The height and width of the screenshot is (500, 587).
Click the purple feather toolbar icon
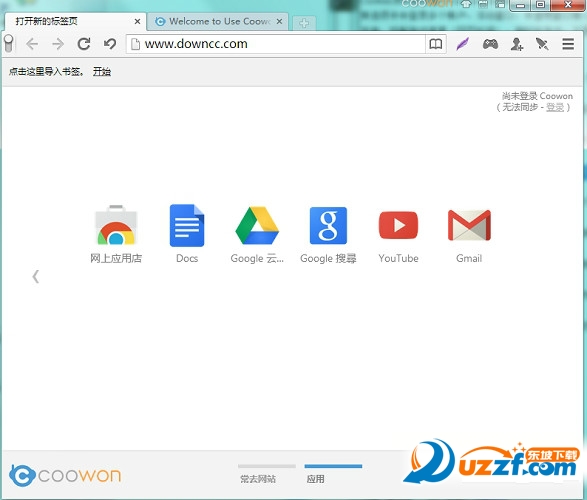pyautogui.click(x=463, y=44)
